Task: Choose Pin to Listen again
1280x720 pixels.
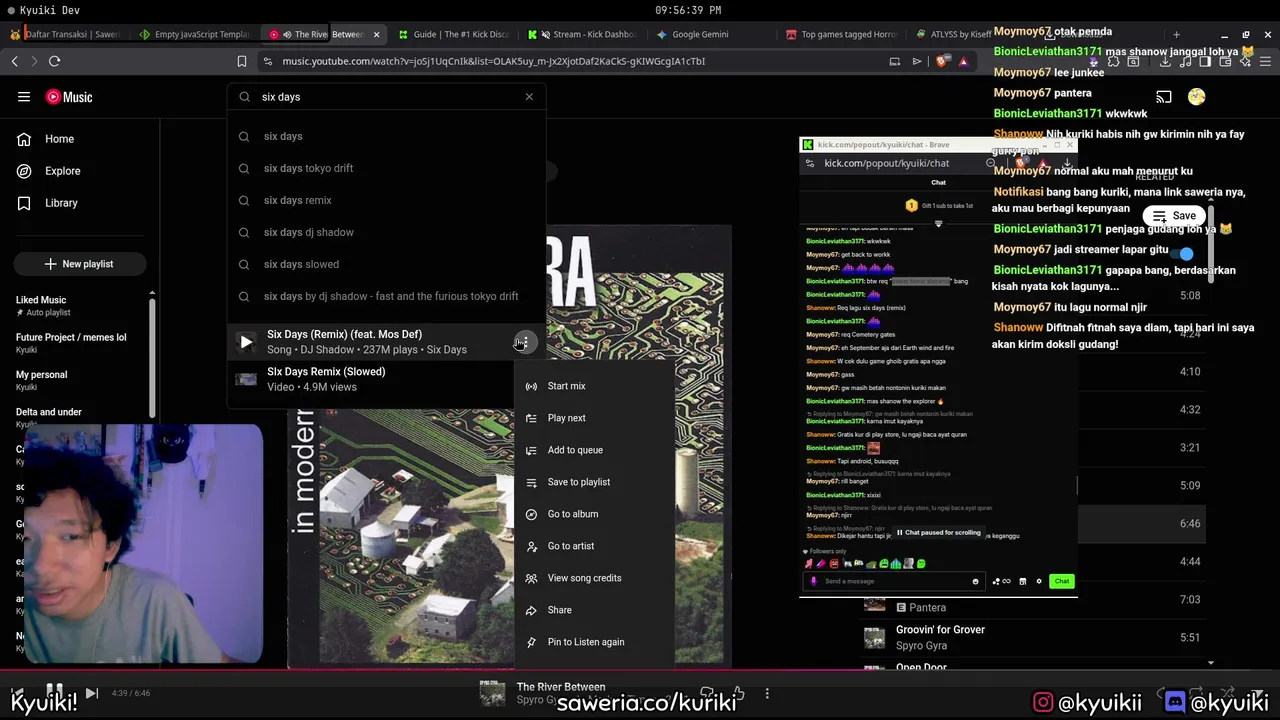Action: (x=595, y=642)
